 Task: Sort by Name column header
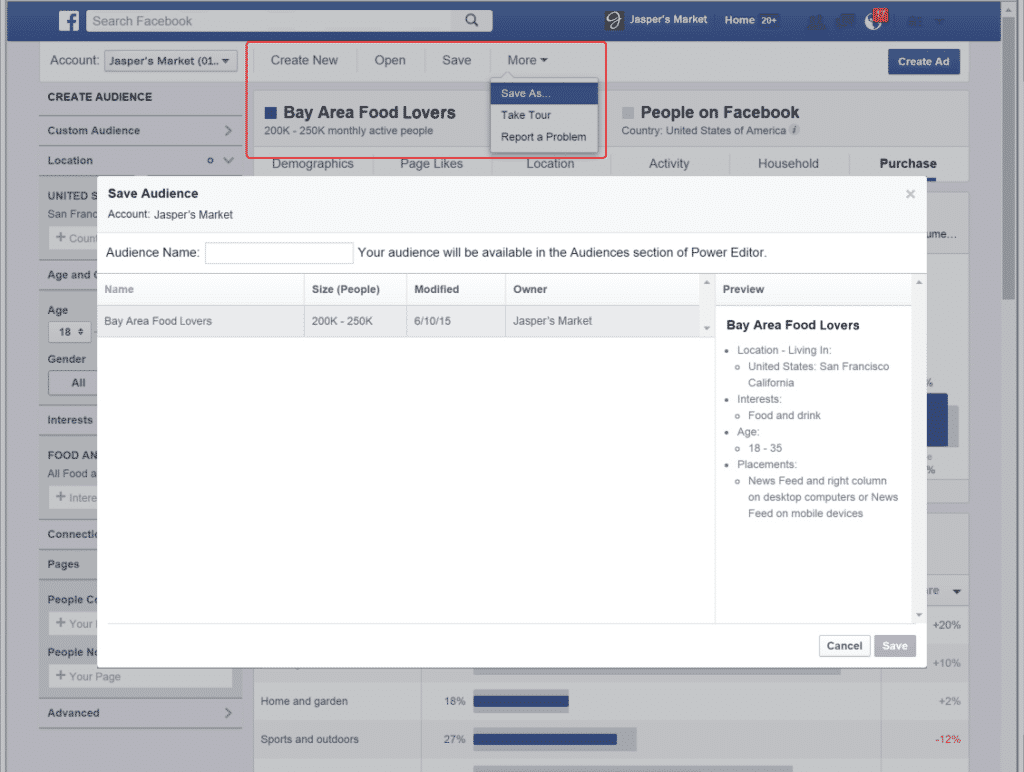click(x=200, y=289)
